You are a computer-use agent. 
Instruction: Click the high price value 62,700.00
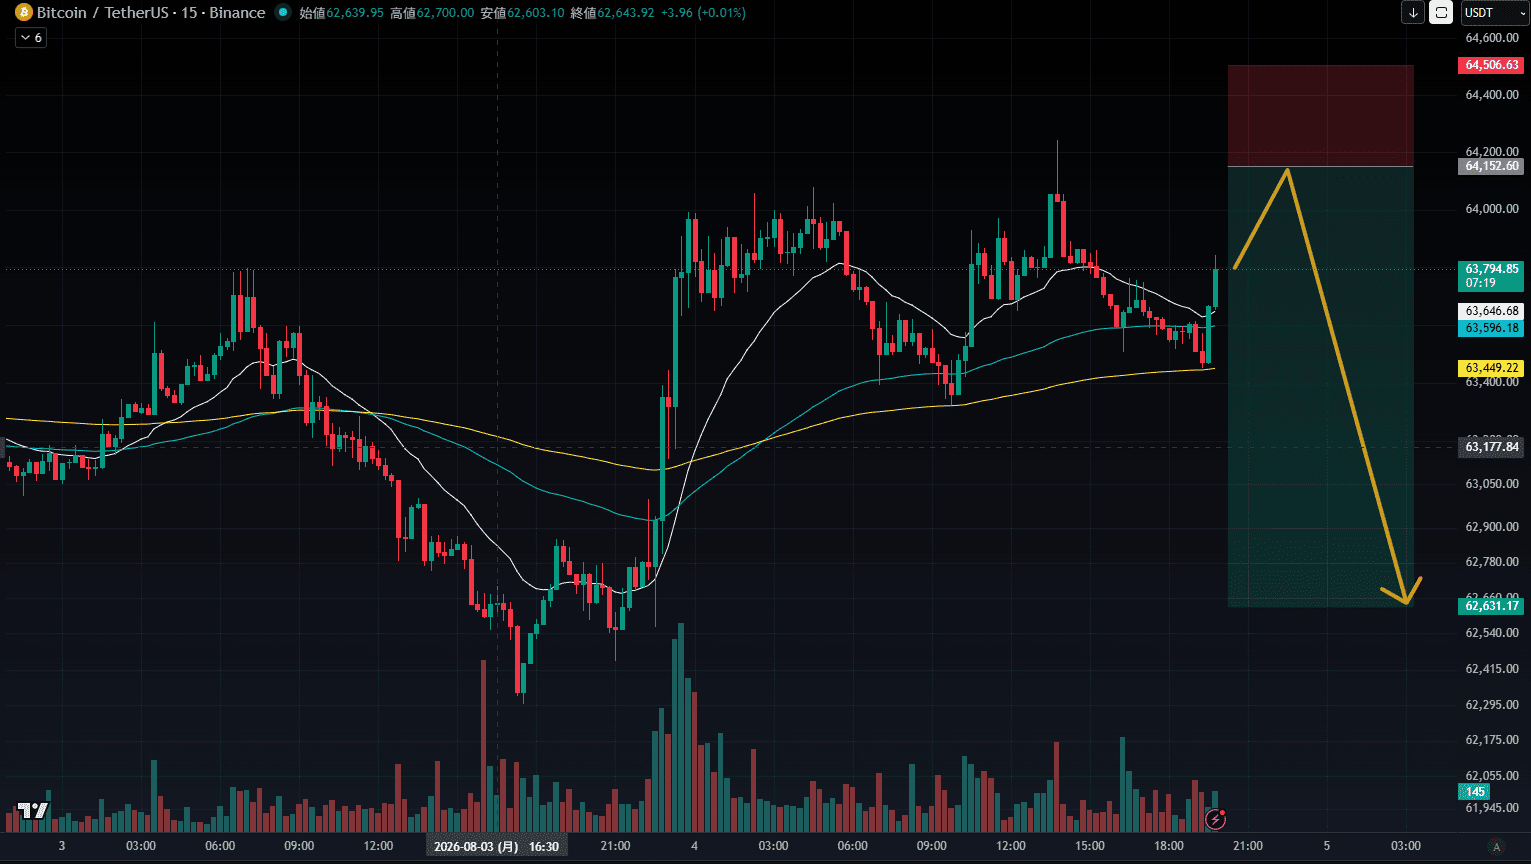pyautogui.click(x=445, y=13)
